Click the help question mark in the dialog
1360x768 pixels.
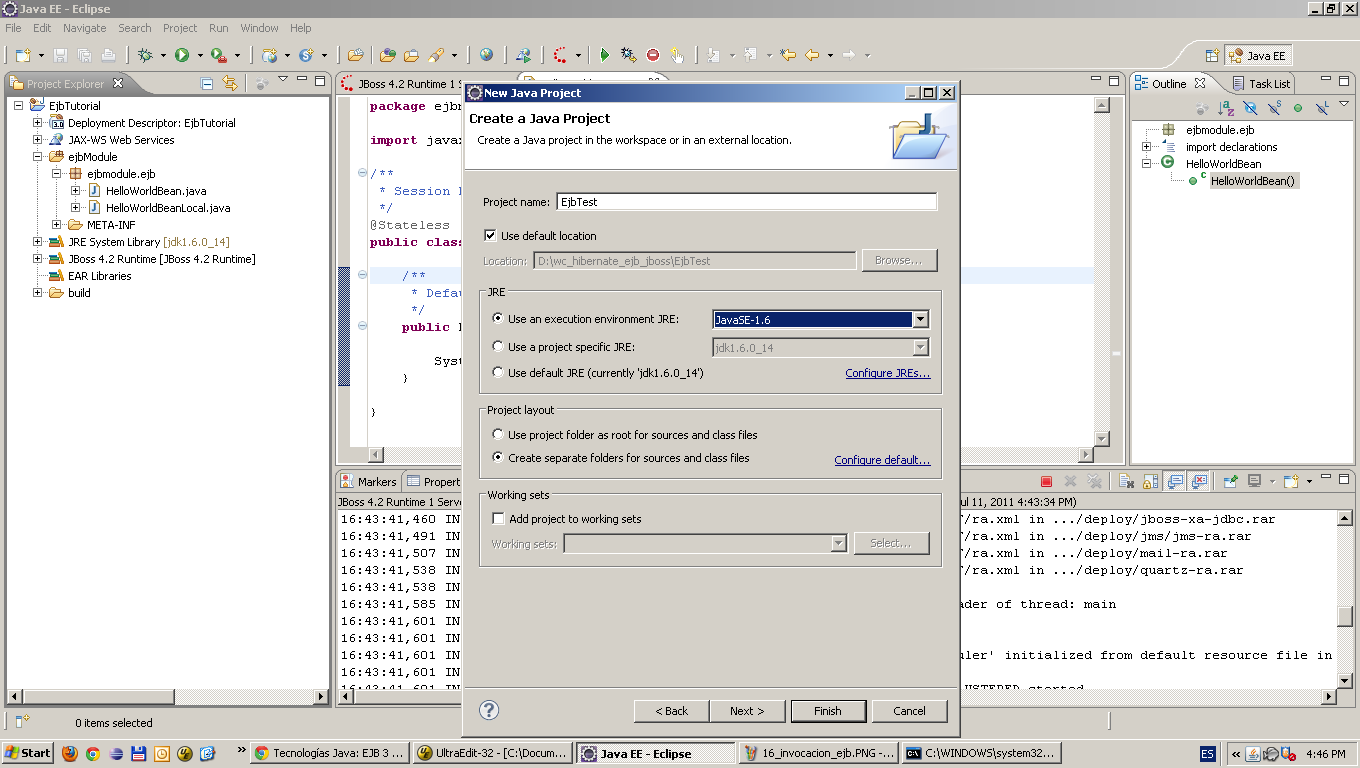(x=489, y=711)
